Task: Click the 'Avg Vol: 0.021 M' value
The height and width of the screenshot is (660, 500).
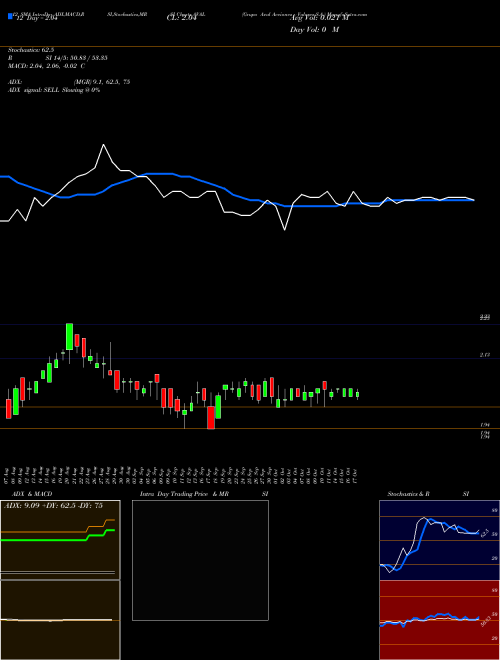Action: pyautogui.click(x=319, y=18)
